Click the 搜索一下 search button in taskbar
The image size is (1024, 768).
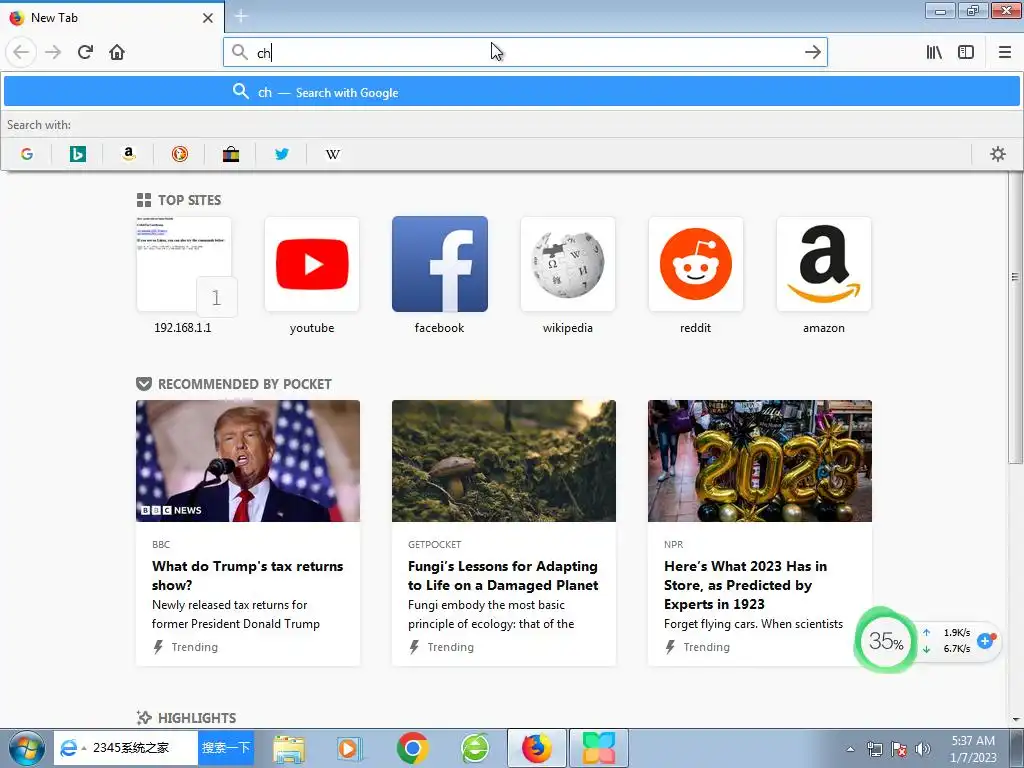click(225, 747)
